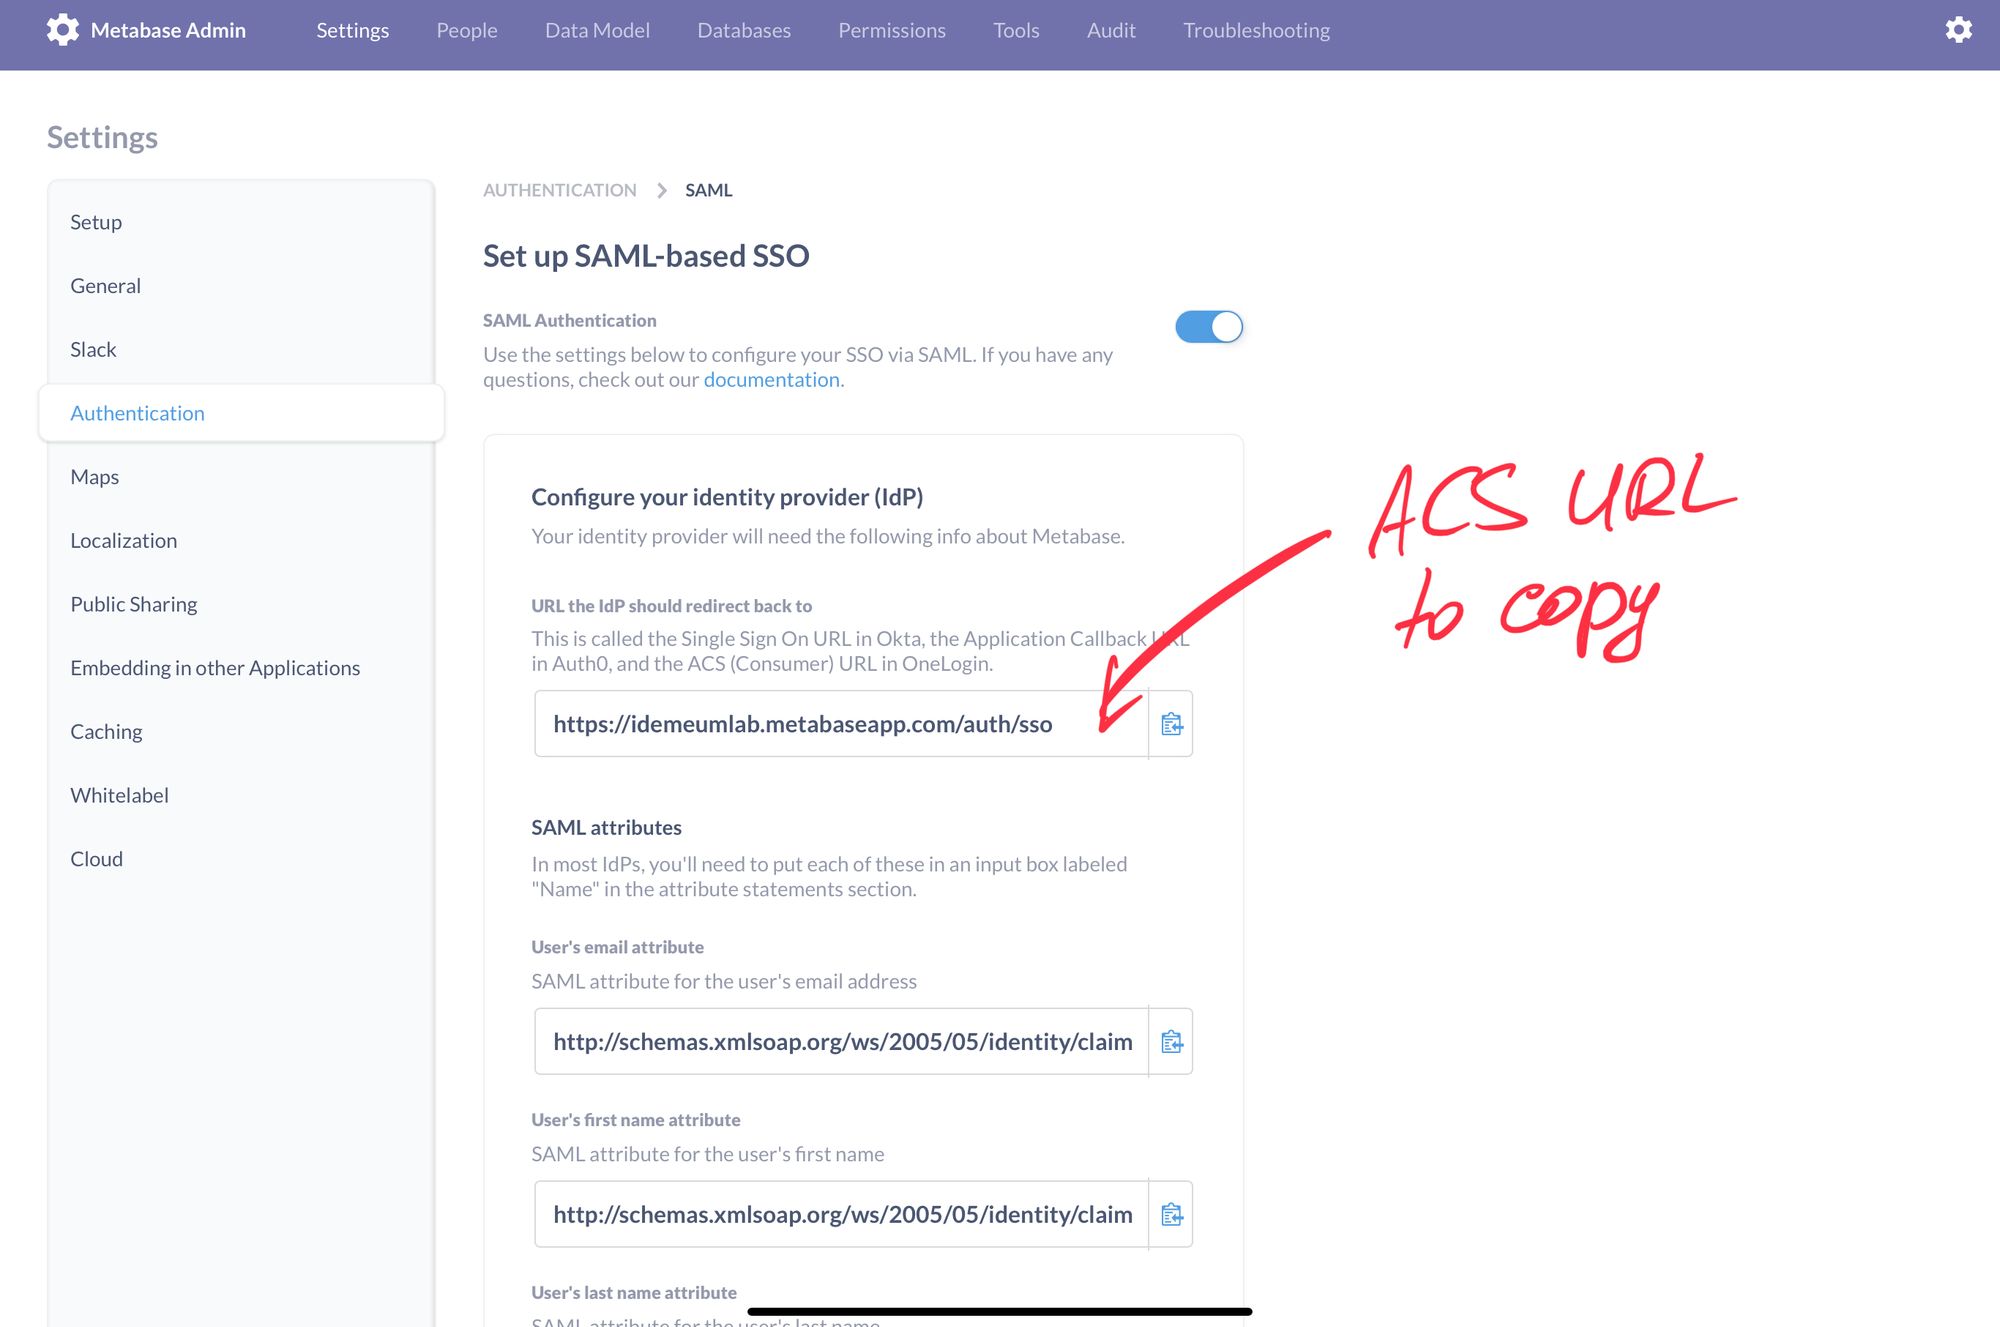The width and height of the screenshot is (2000, 1327).
Task: Click the Metabase Admin title text
Action: point(168,30)
